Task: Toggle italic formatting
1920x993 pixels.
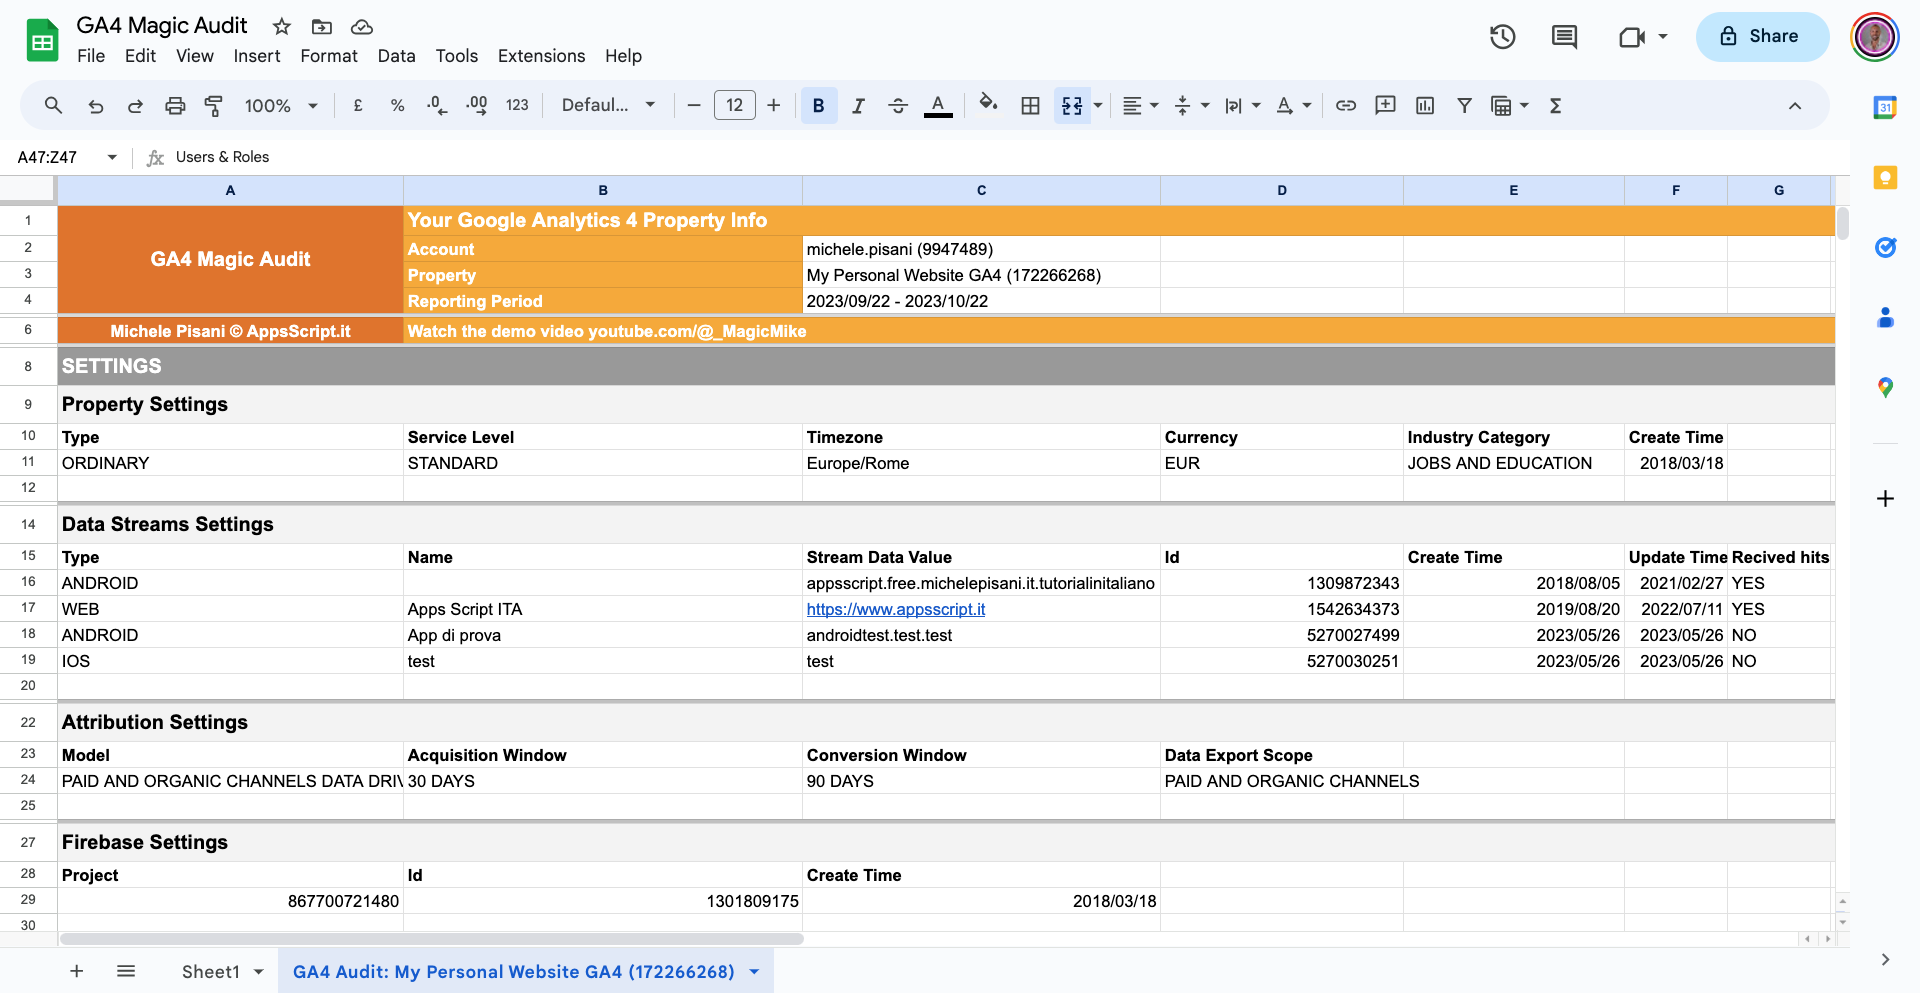Action: [x=858, y=105]
